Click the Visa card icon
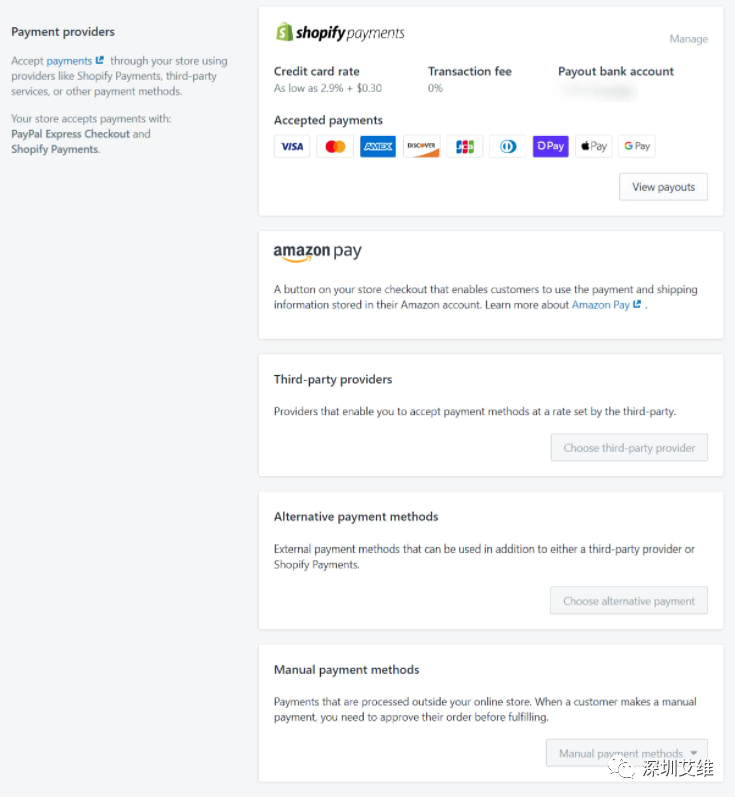This screenshot has height=800, width=737. coord(292,147)
